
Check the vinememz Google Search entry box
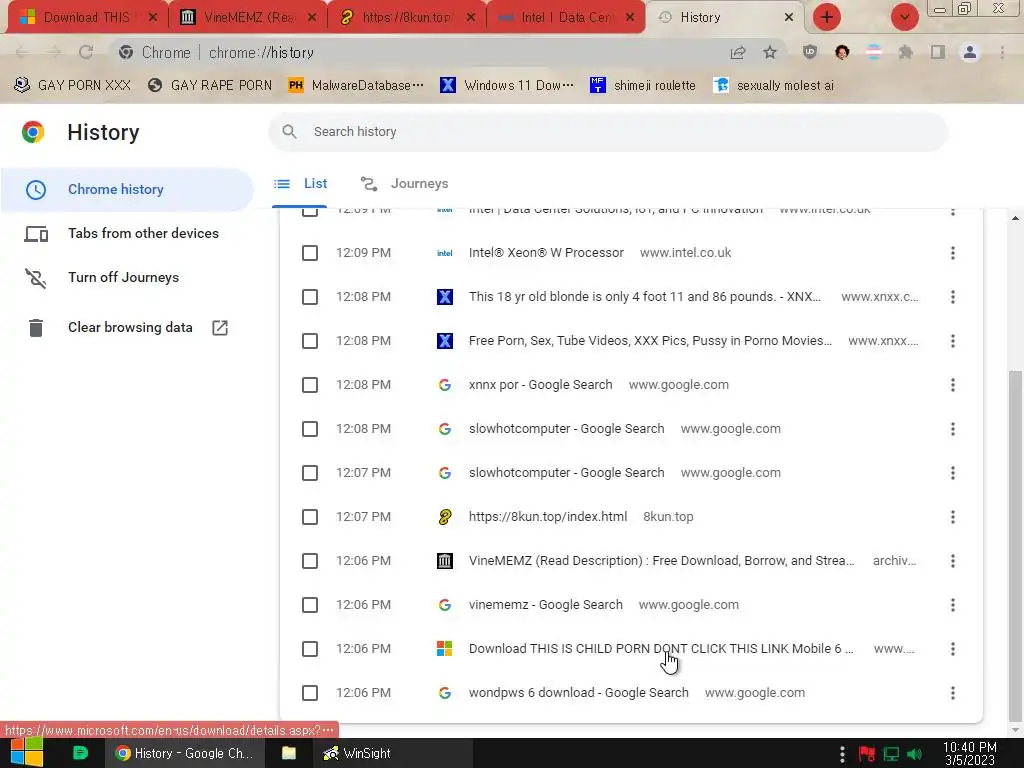(x=310, y=605)
